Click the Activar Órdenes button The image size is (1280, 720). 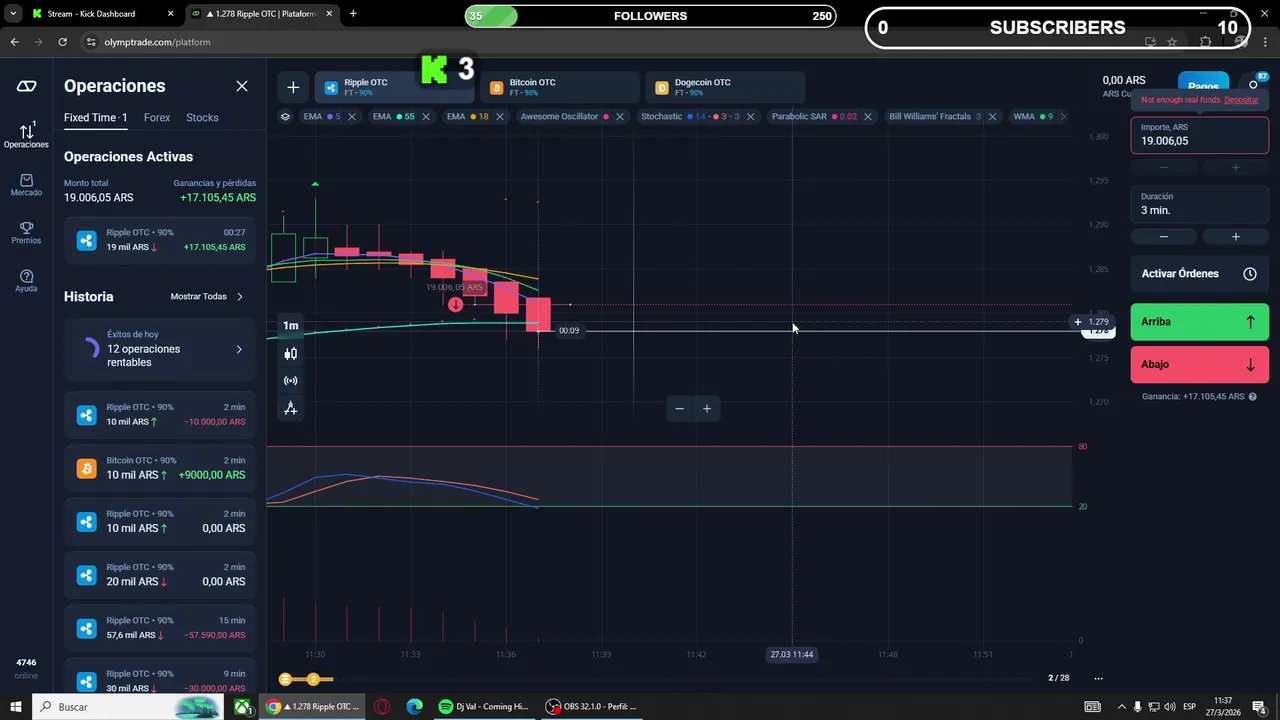pyautogui.click(x=1199, y=274)
